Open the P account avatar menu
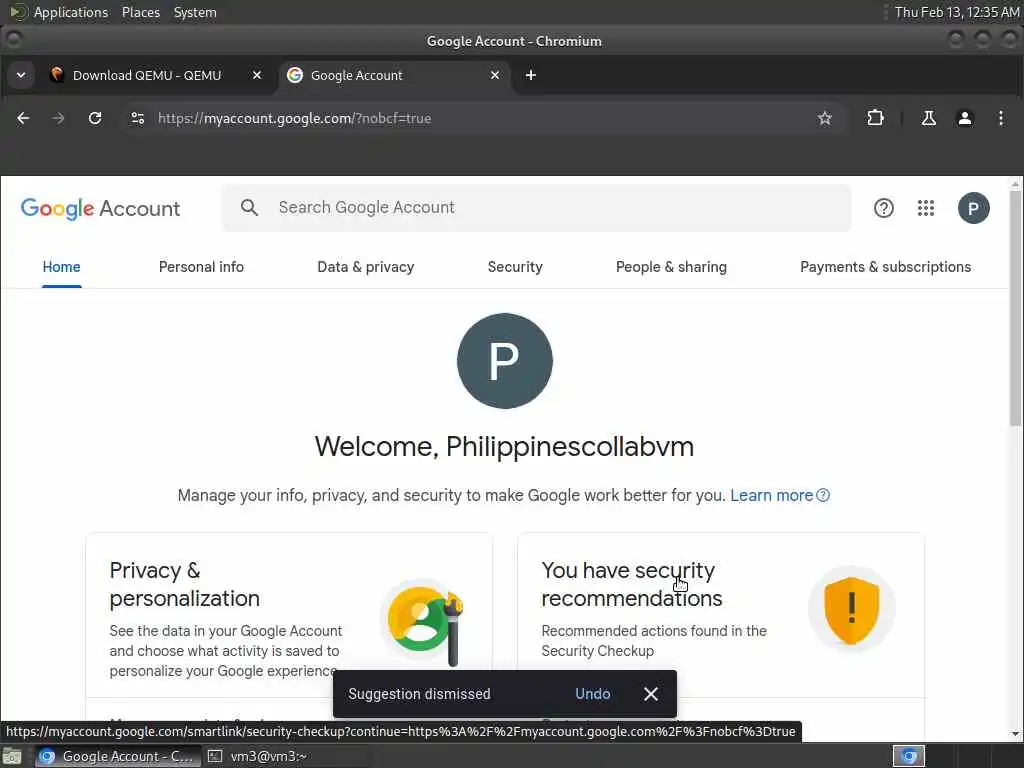The width and height of the screenshot is (1024, 768). pyautogui.click(x=973, y=208)
